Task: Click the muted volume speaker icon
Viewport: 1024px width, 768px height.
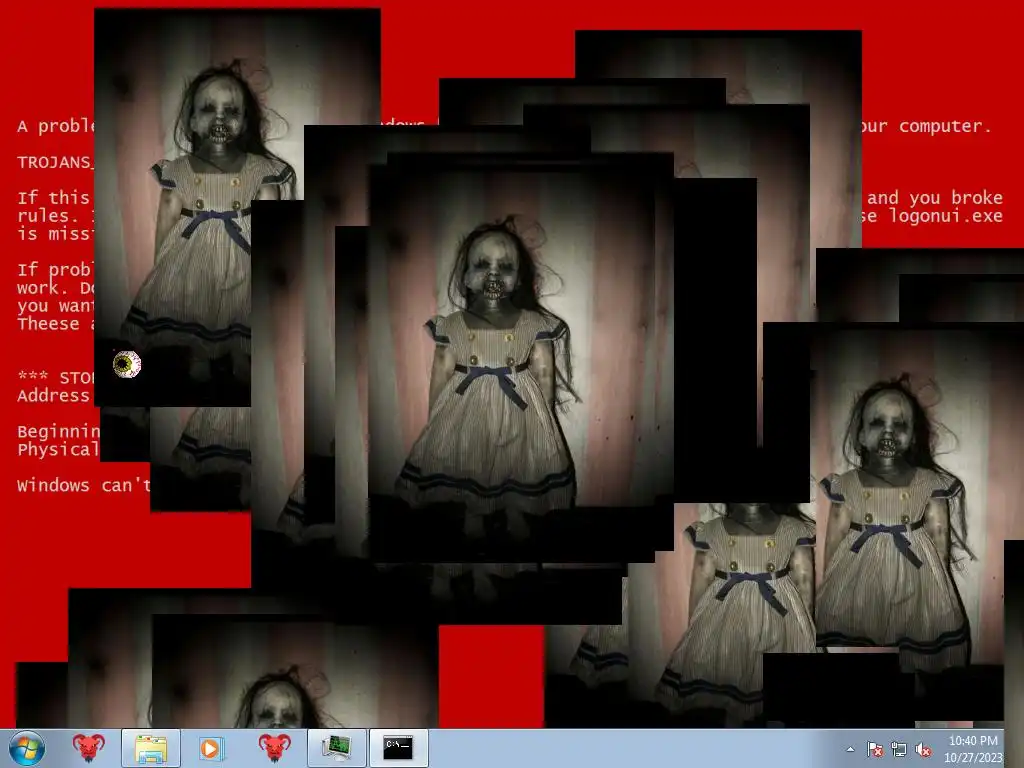Action: pos(923,750)
